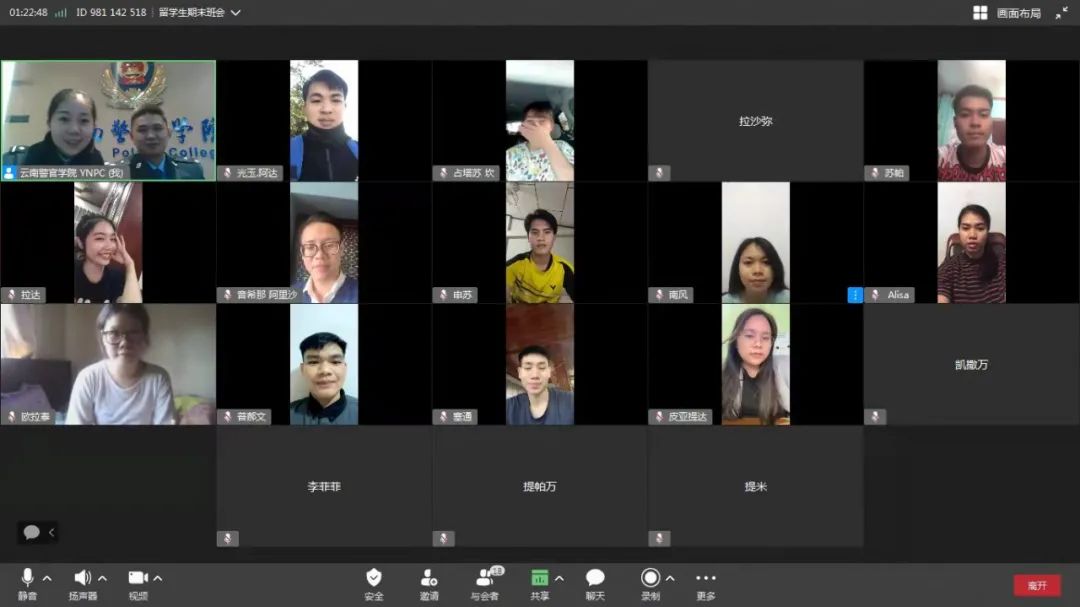Exit full screen using top-right arrows icon

1061,13
